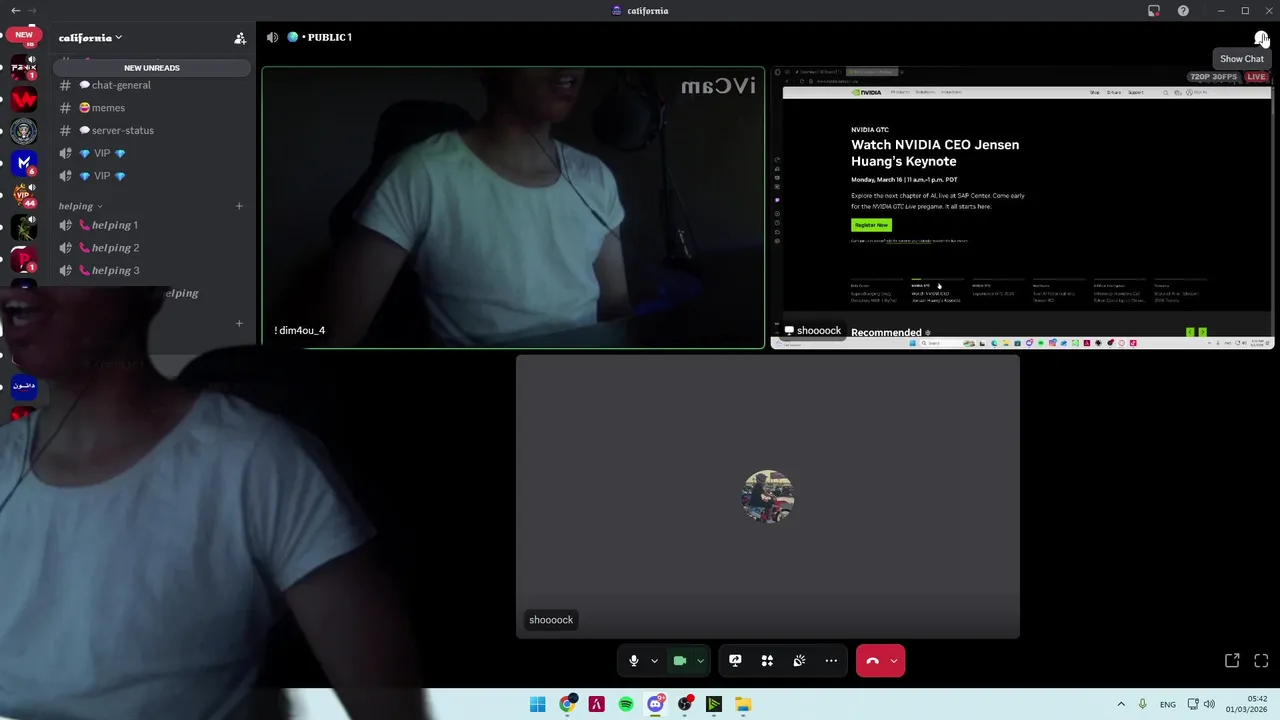Click the shooock name label on lower tile
This screenshot has height=720, width=1280.
(x=551, y=620)
